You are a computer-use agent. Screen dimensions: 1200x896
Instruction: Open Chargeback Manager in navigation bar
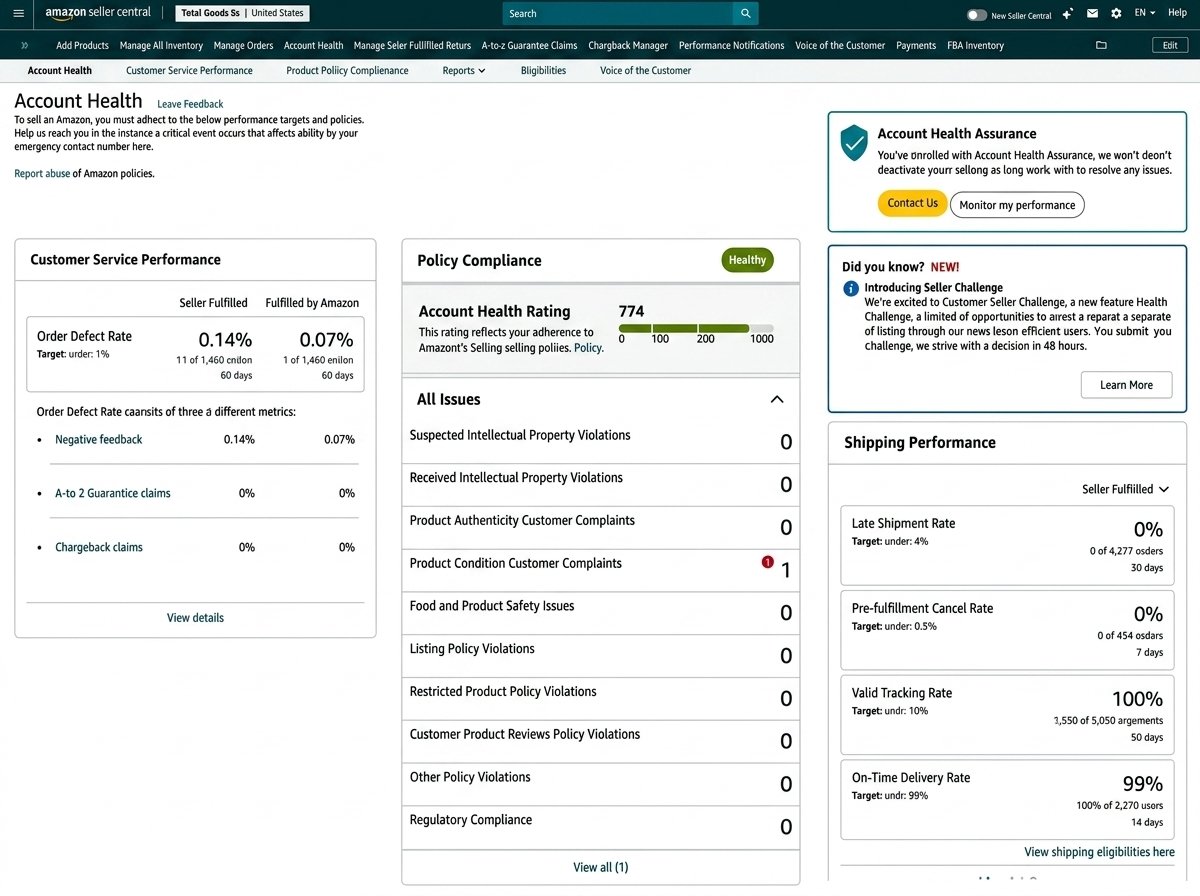[x=628, y=45]
